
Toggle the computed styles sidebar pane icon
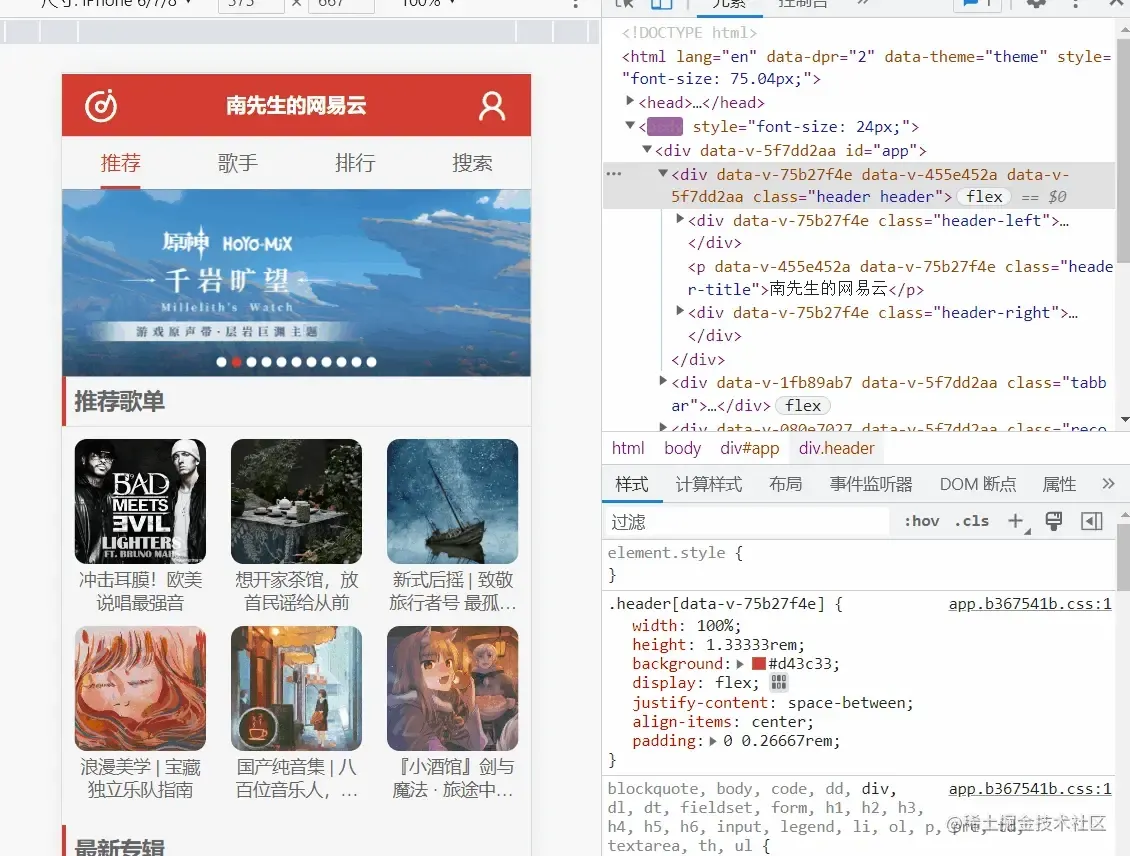1092,521
